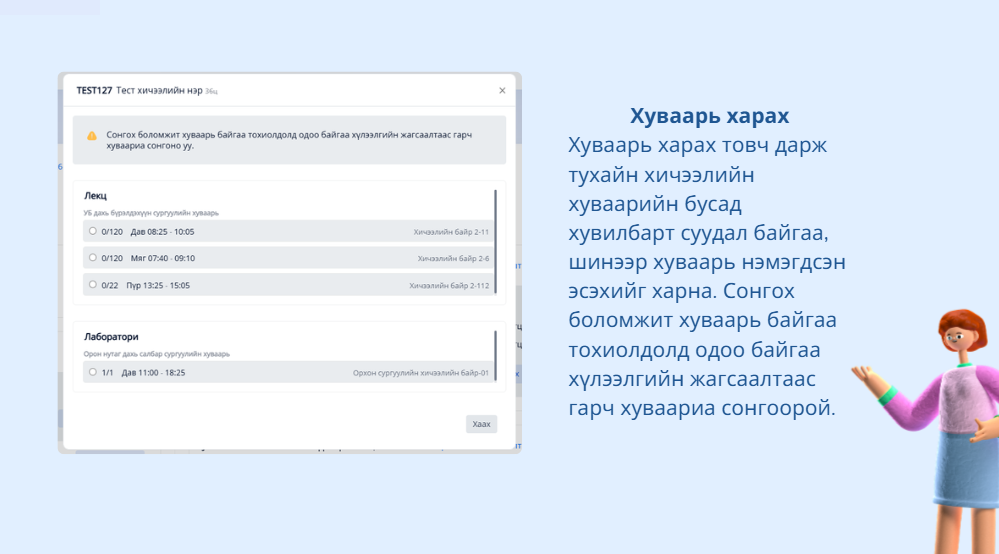999x554 pixels.
Task: Click the Хичээлийн байр 2-6 room label
Action: [453, 258]
